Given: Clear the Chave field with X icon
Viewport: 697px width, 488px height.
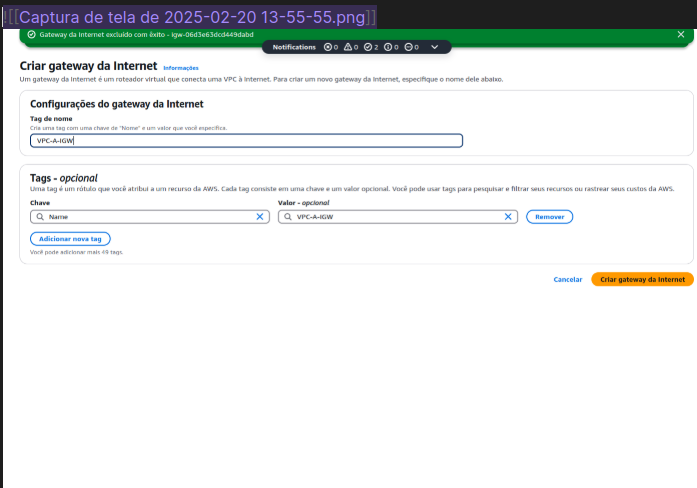Looking at the screenshot, I should [260, 216].
